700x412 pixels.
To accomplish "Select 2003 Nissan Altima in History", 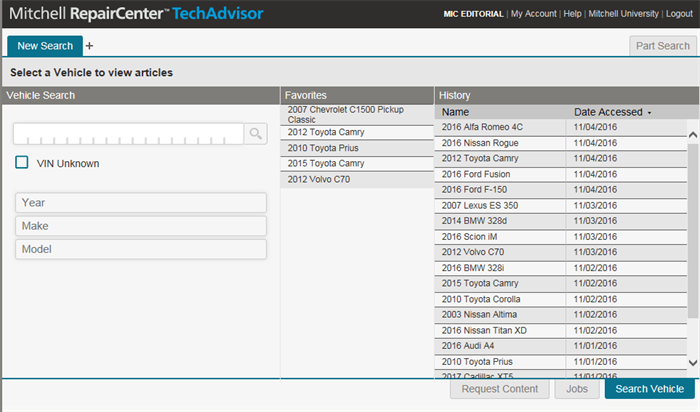I will pyautogui.click(x=500, y=315).
